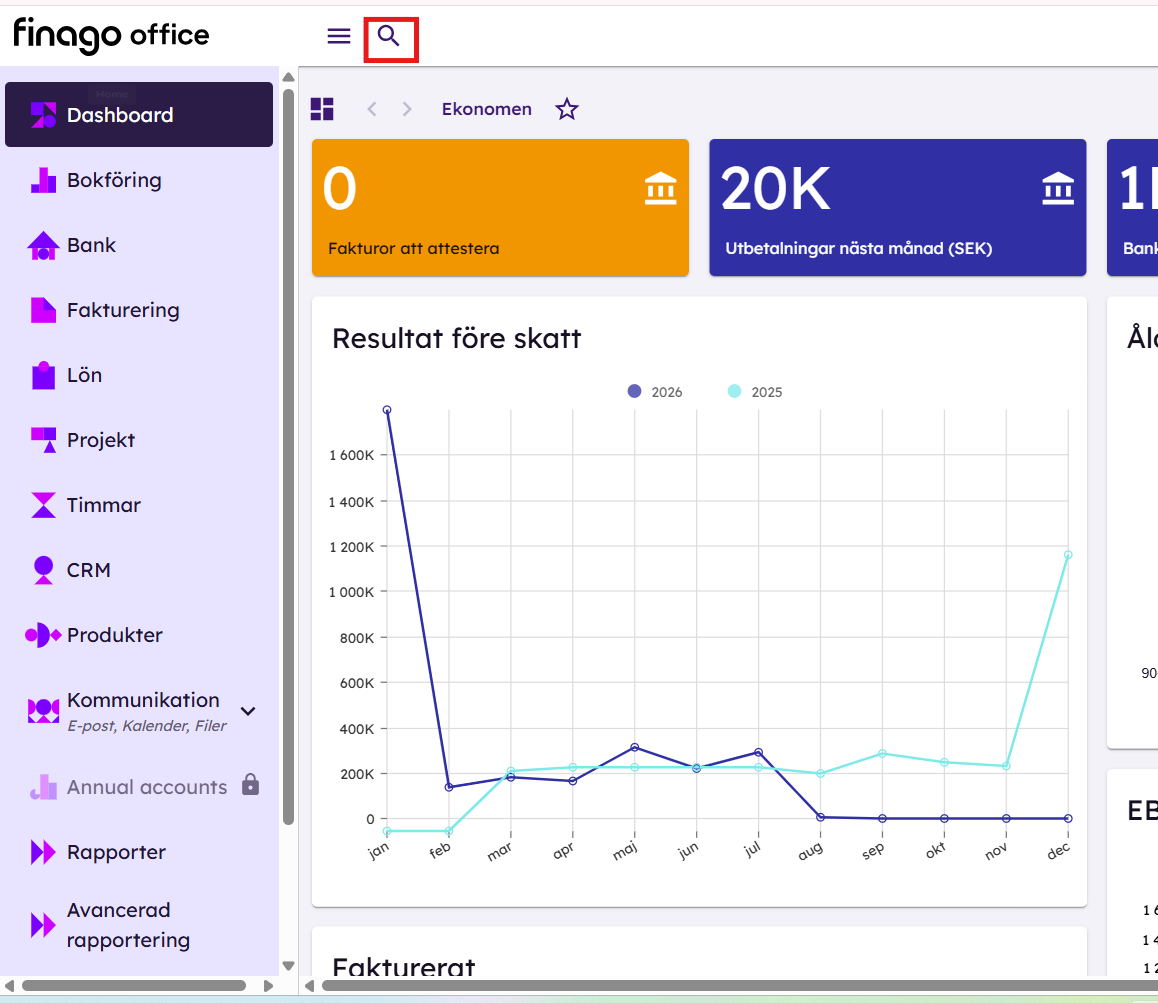Open the search magnifier icon
Screen dimensions: 1158x1003
388,35
